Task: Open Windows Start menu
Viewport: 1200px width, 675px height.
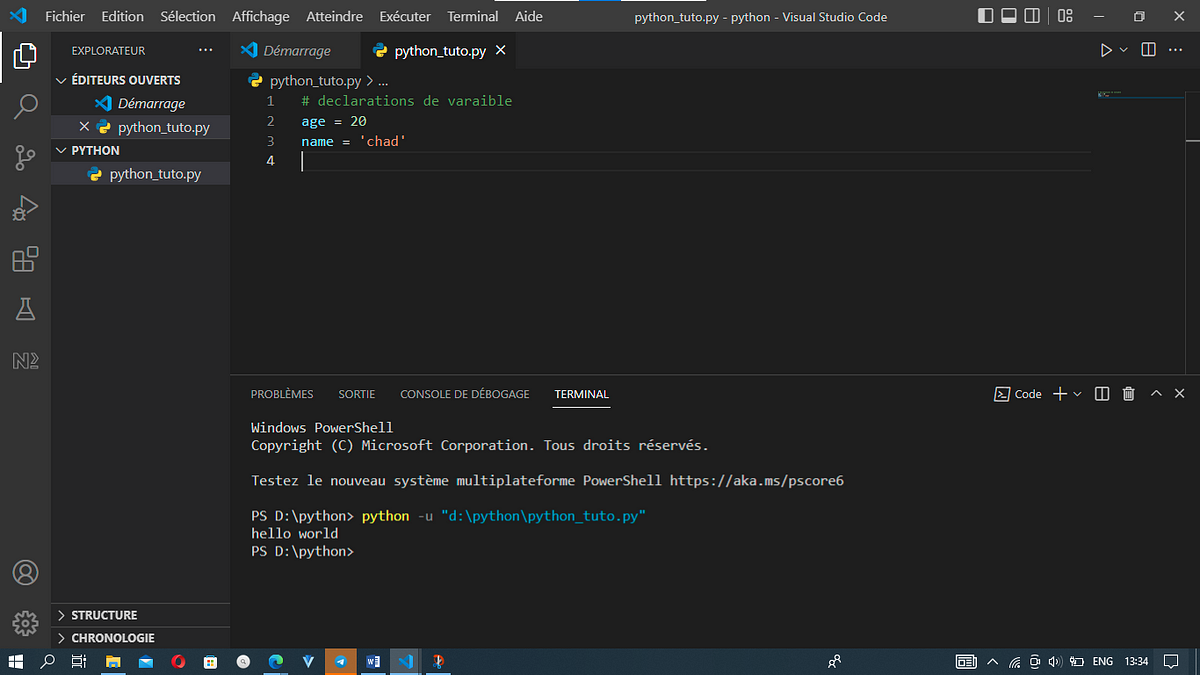Action: click(x=16, y=661)
